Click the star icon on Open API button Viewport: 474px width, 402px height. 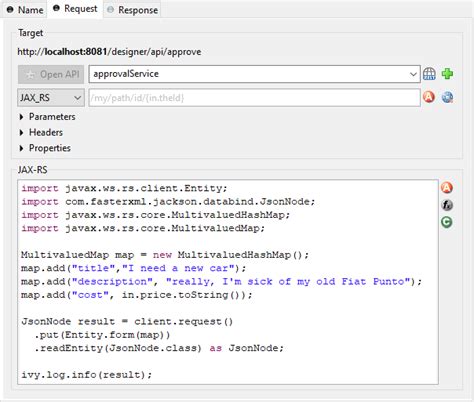point(30,74)
